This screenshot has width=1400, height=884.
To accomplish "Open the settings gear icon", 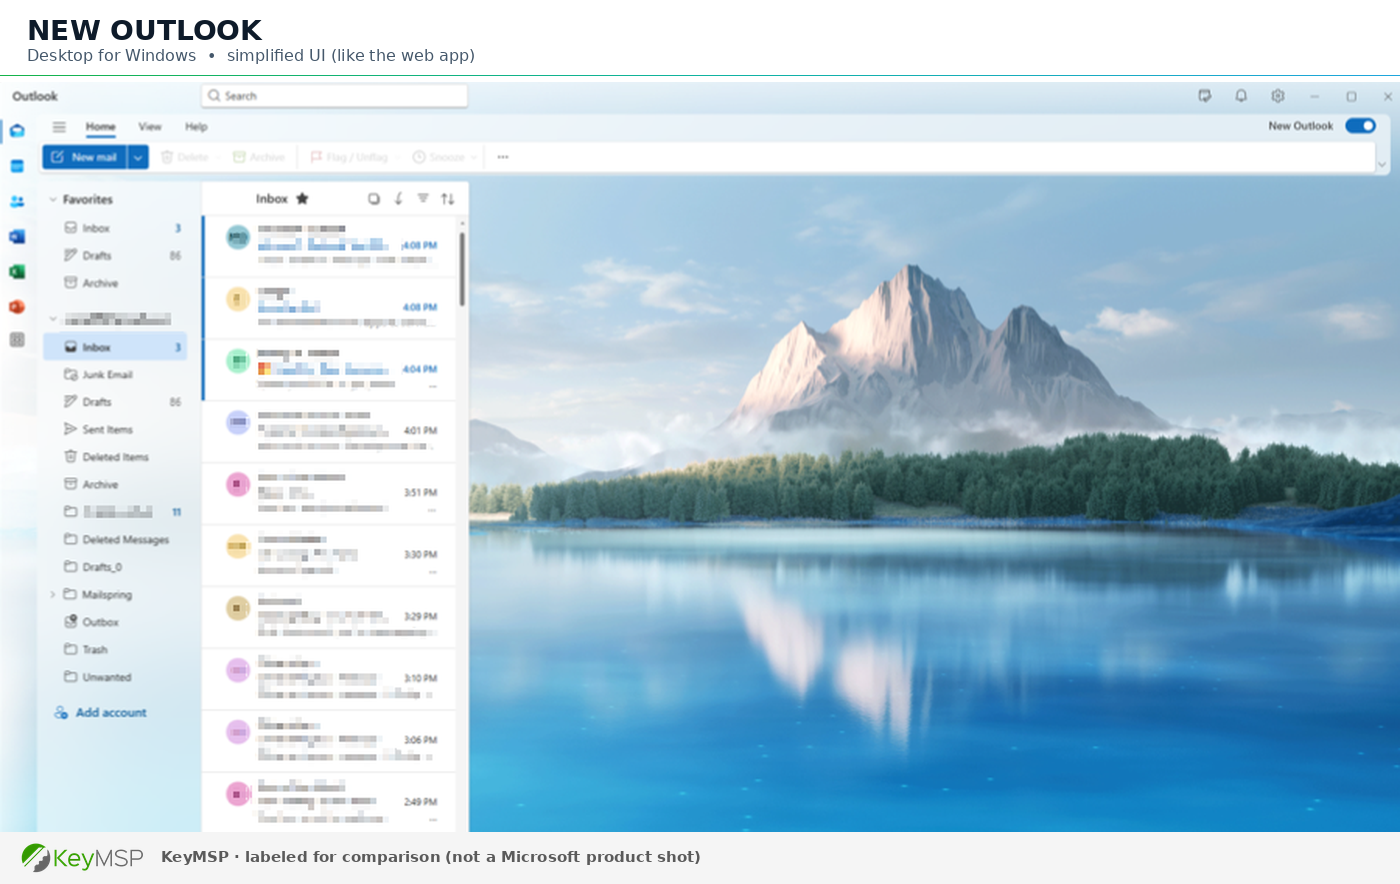I will click(x=1278, y=96).
